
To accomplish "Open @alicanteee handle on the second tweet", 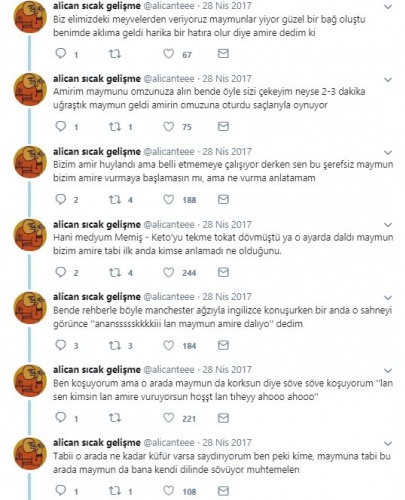I will click(x=169, y=79).
